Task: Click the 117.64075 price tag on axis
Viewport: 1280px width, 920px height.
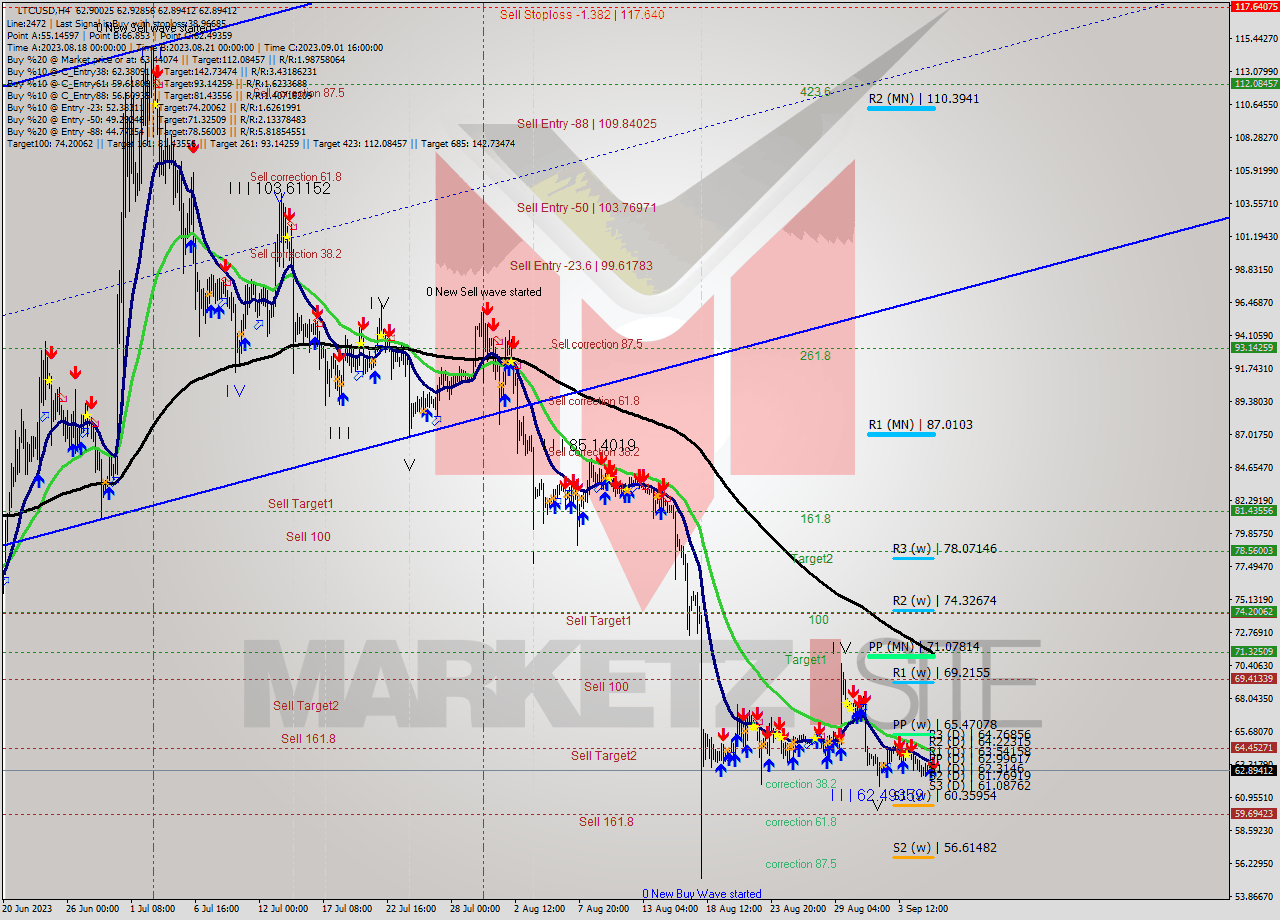Action: pos(1254,6)
